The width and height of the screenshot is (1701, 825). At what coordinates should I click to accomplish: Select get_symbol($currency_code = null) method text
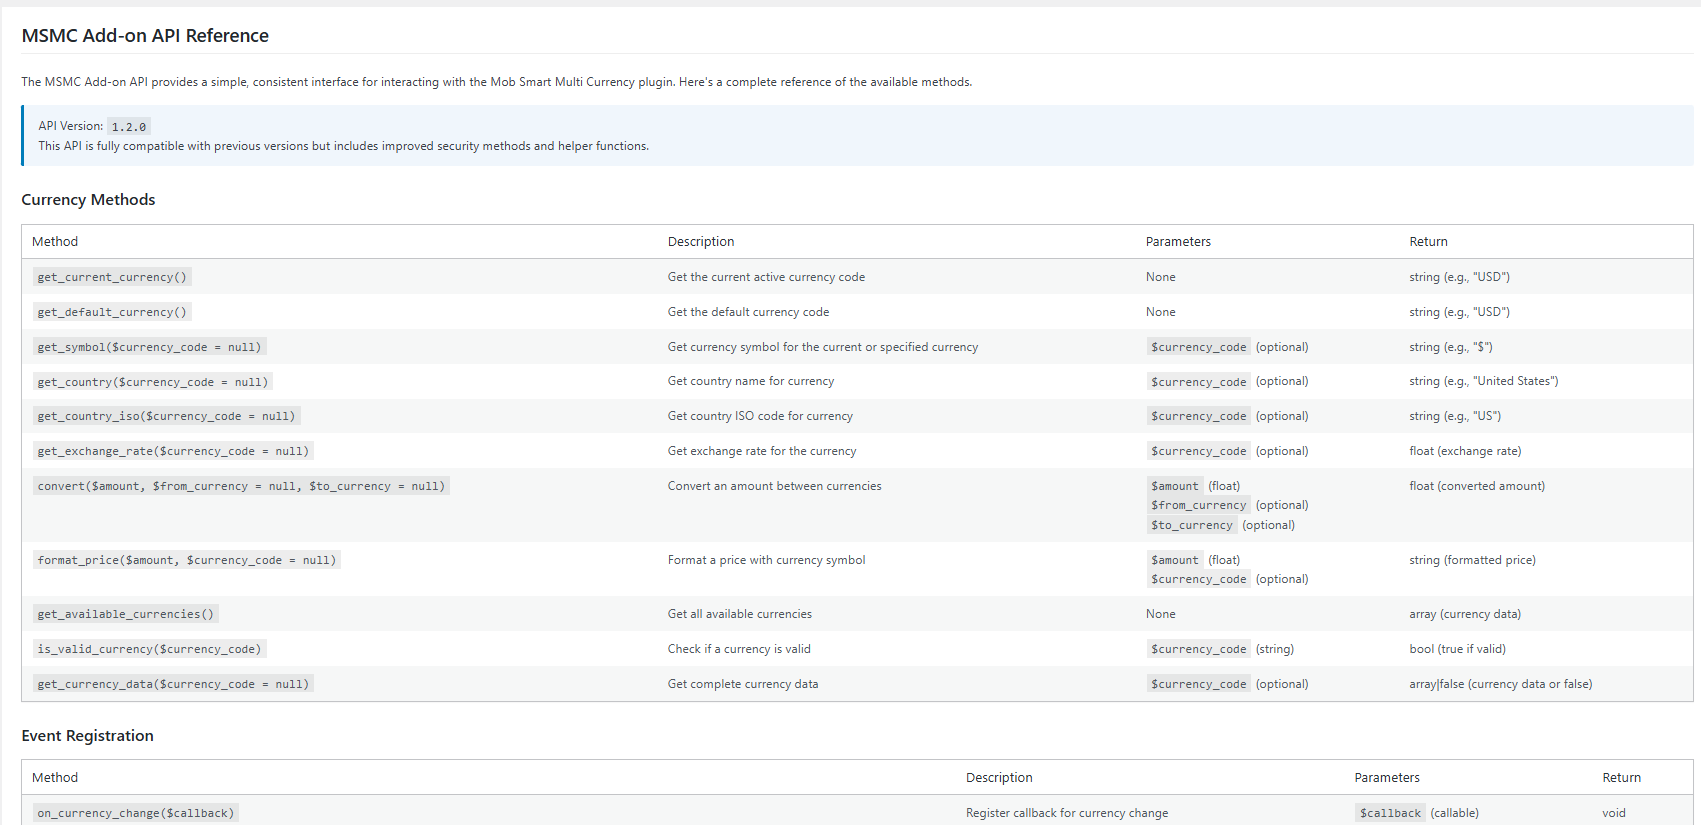tap(149, 347)
